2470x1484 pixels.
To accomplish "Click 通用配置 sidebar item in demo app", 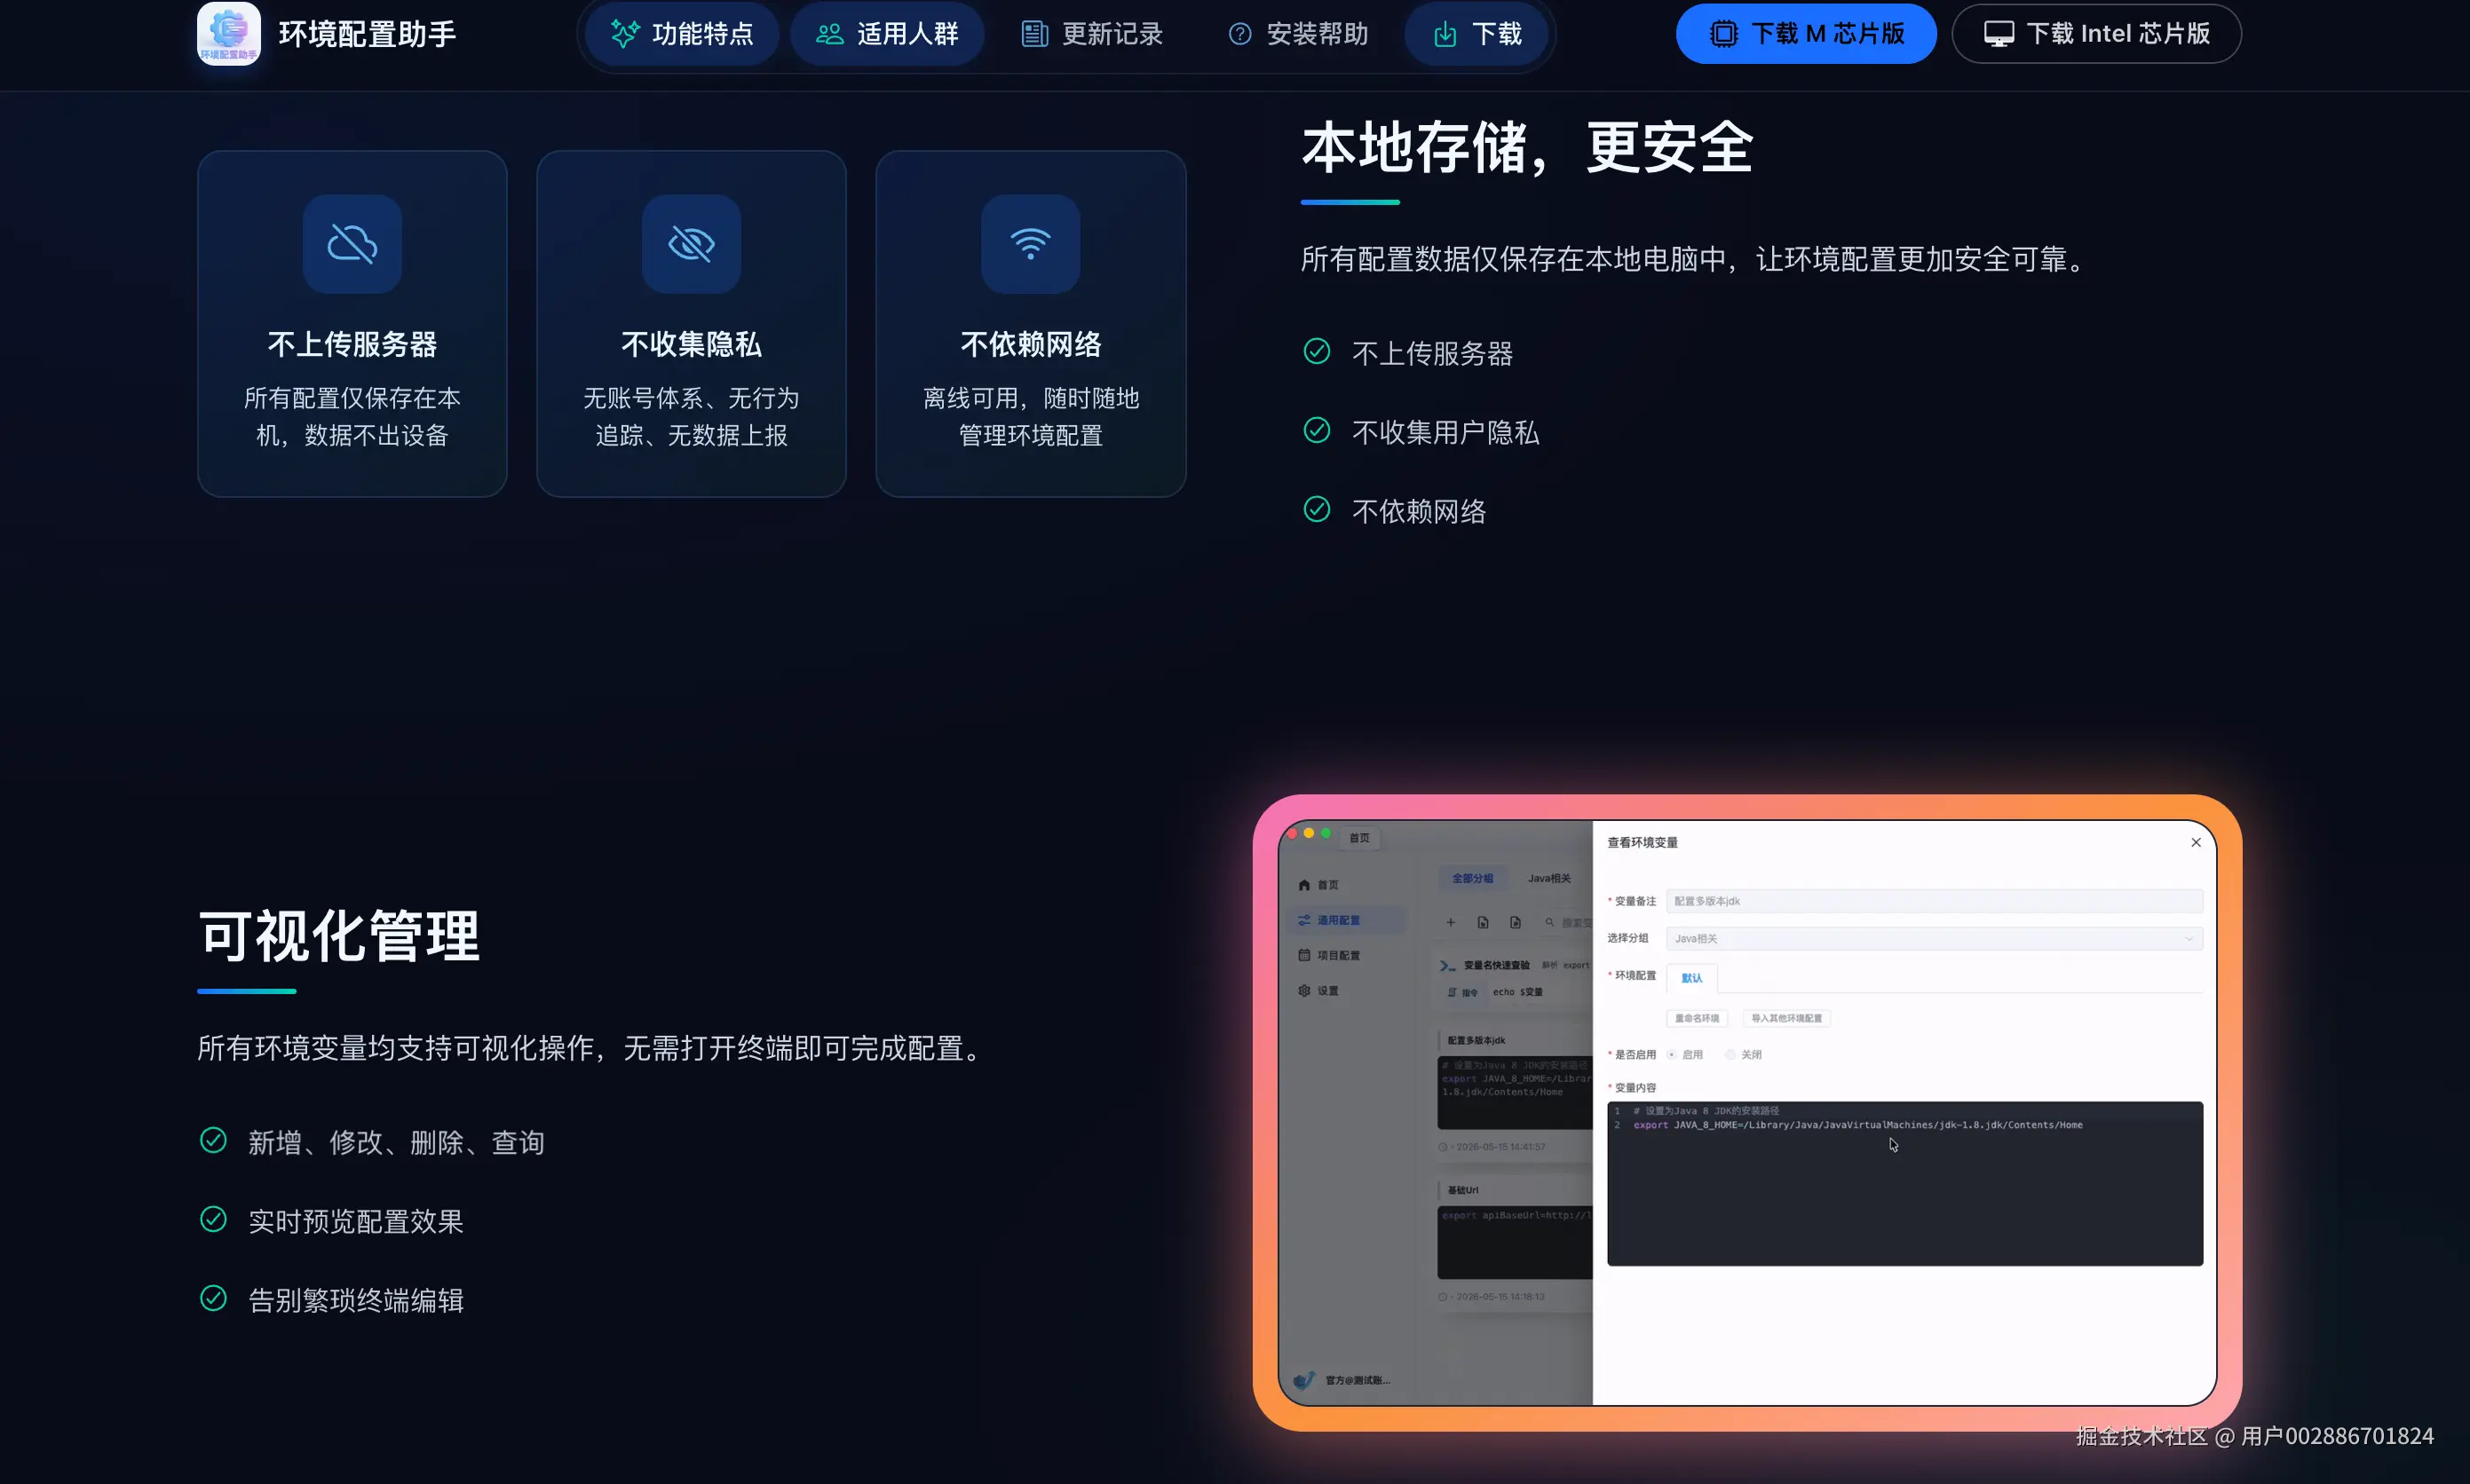I will tap(1346, 920).
